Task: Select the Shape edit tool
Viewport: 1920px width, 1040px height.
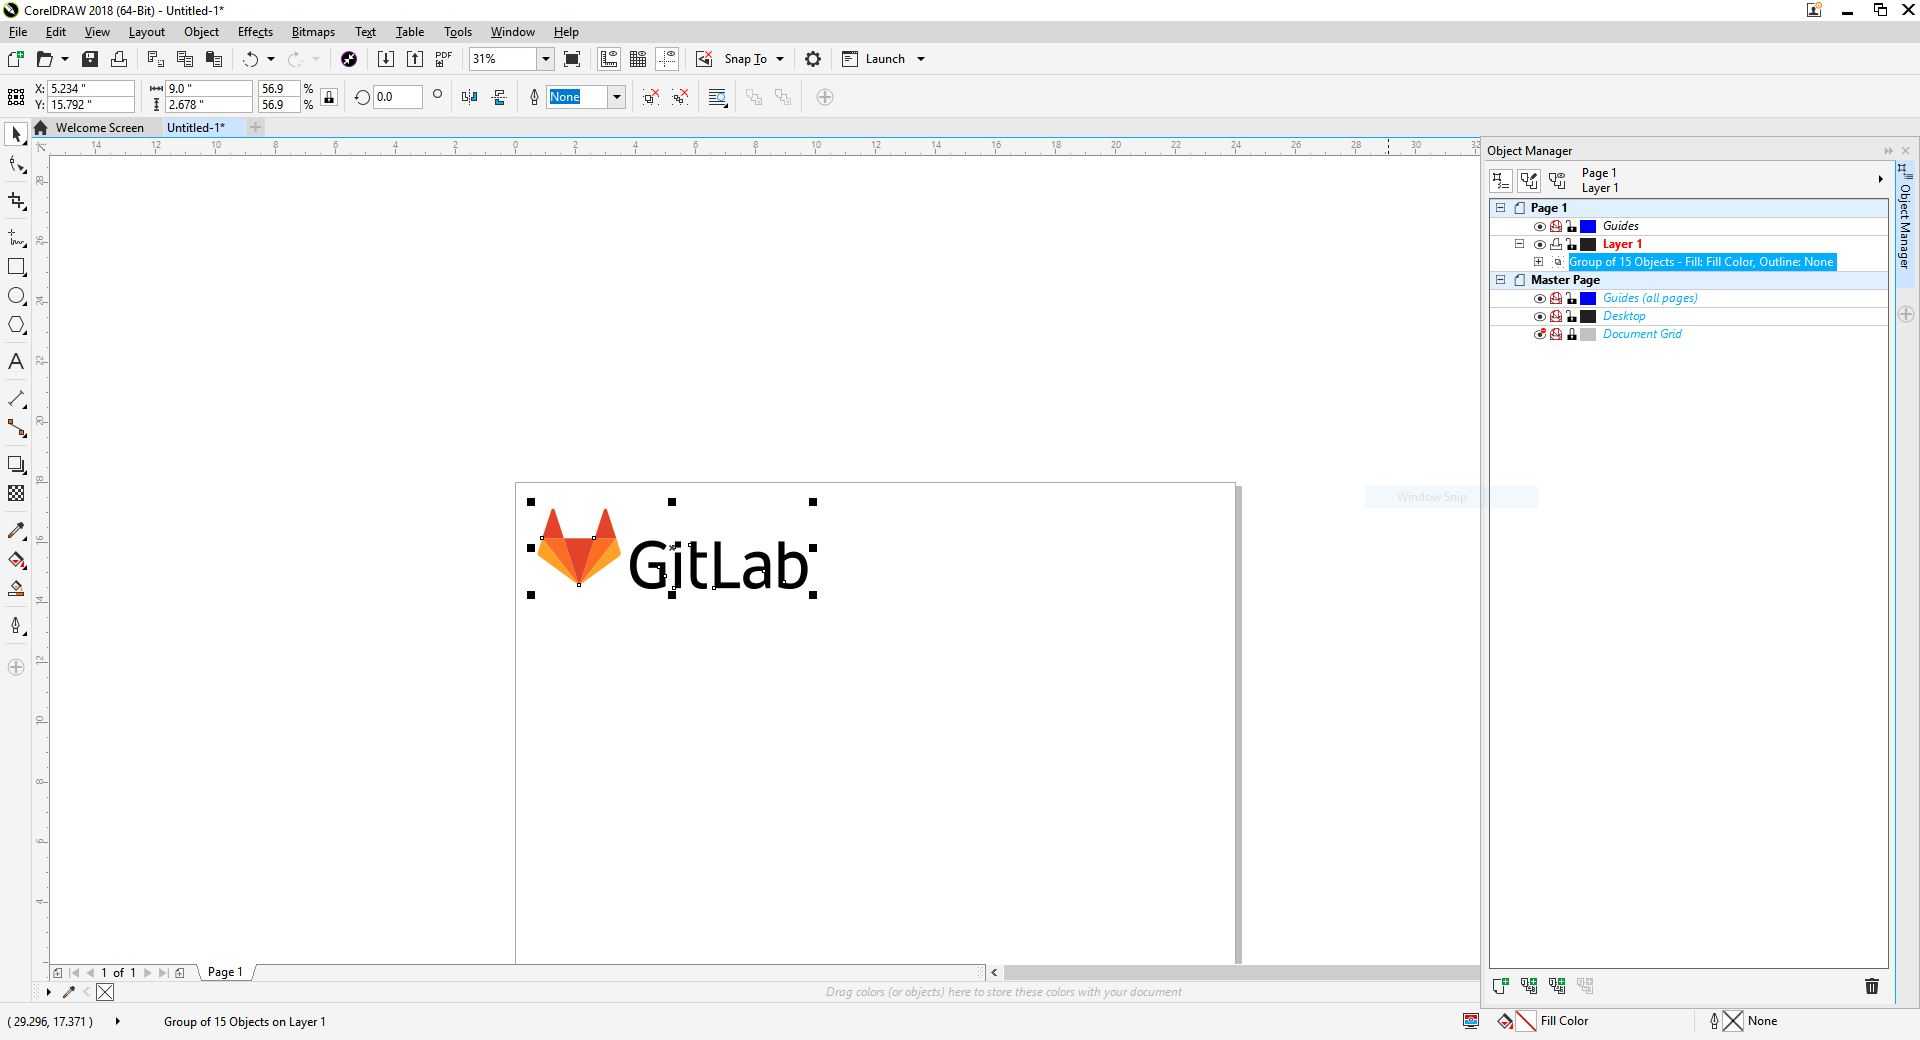Action: [16, 166]
